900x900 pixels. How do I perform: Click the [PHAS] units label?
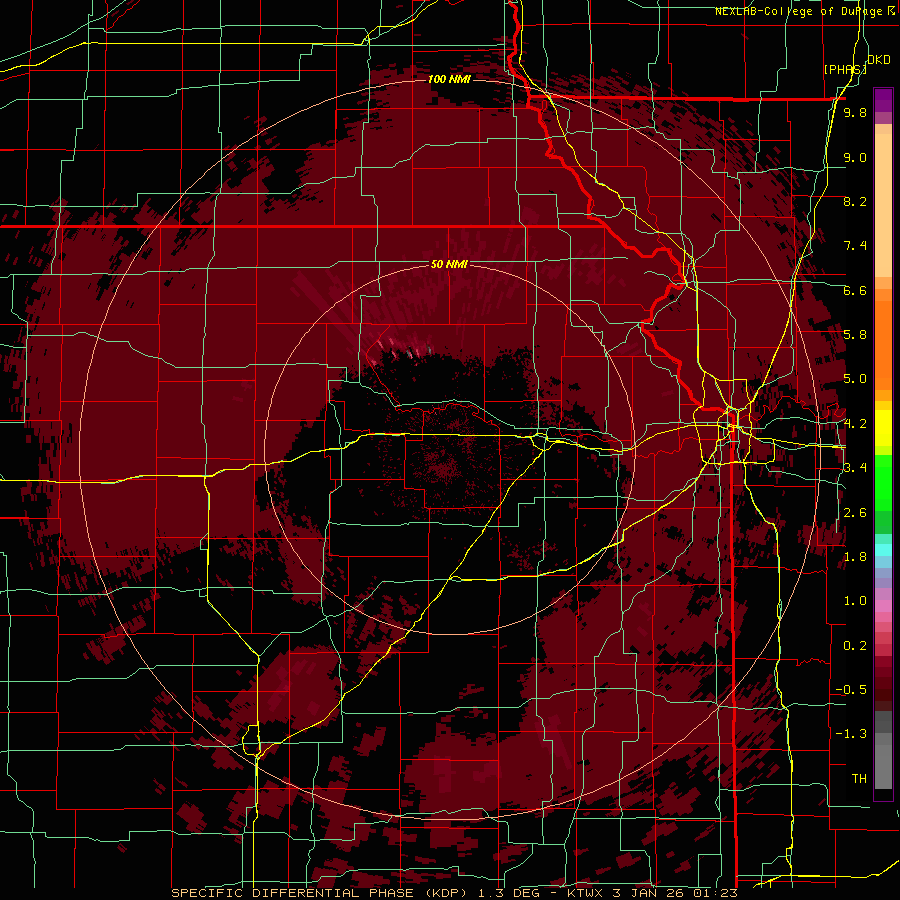click(x=845, y=69)
